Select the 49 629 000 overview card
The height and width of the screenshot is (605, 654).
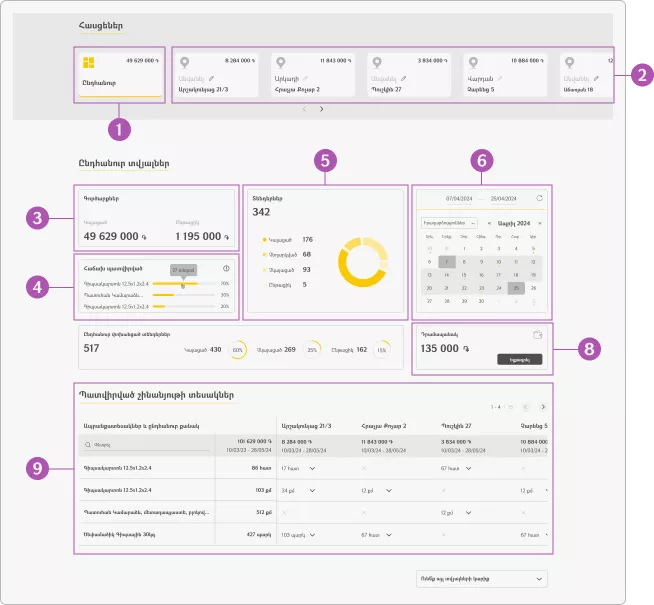pyautogui.click(x=118, y=74)
